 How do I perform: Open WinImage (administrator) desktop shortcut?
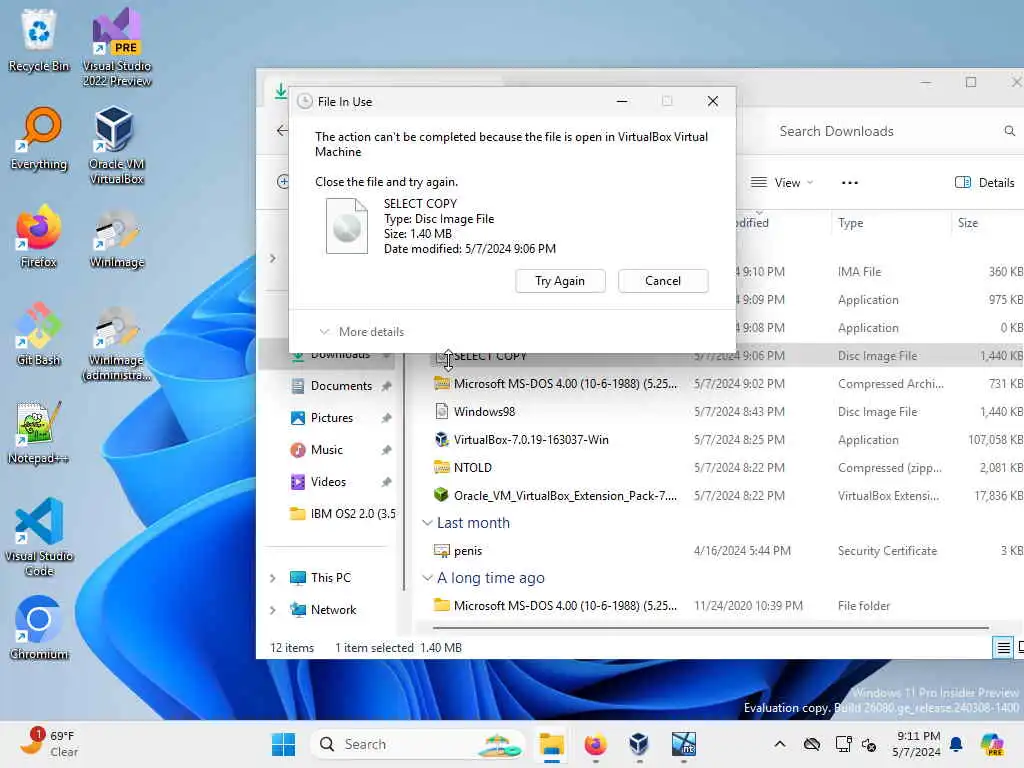[117, 343]
